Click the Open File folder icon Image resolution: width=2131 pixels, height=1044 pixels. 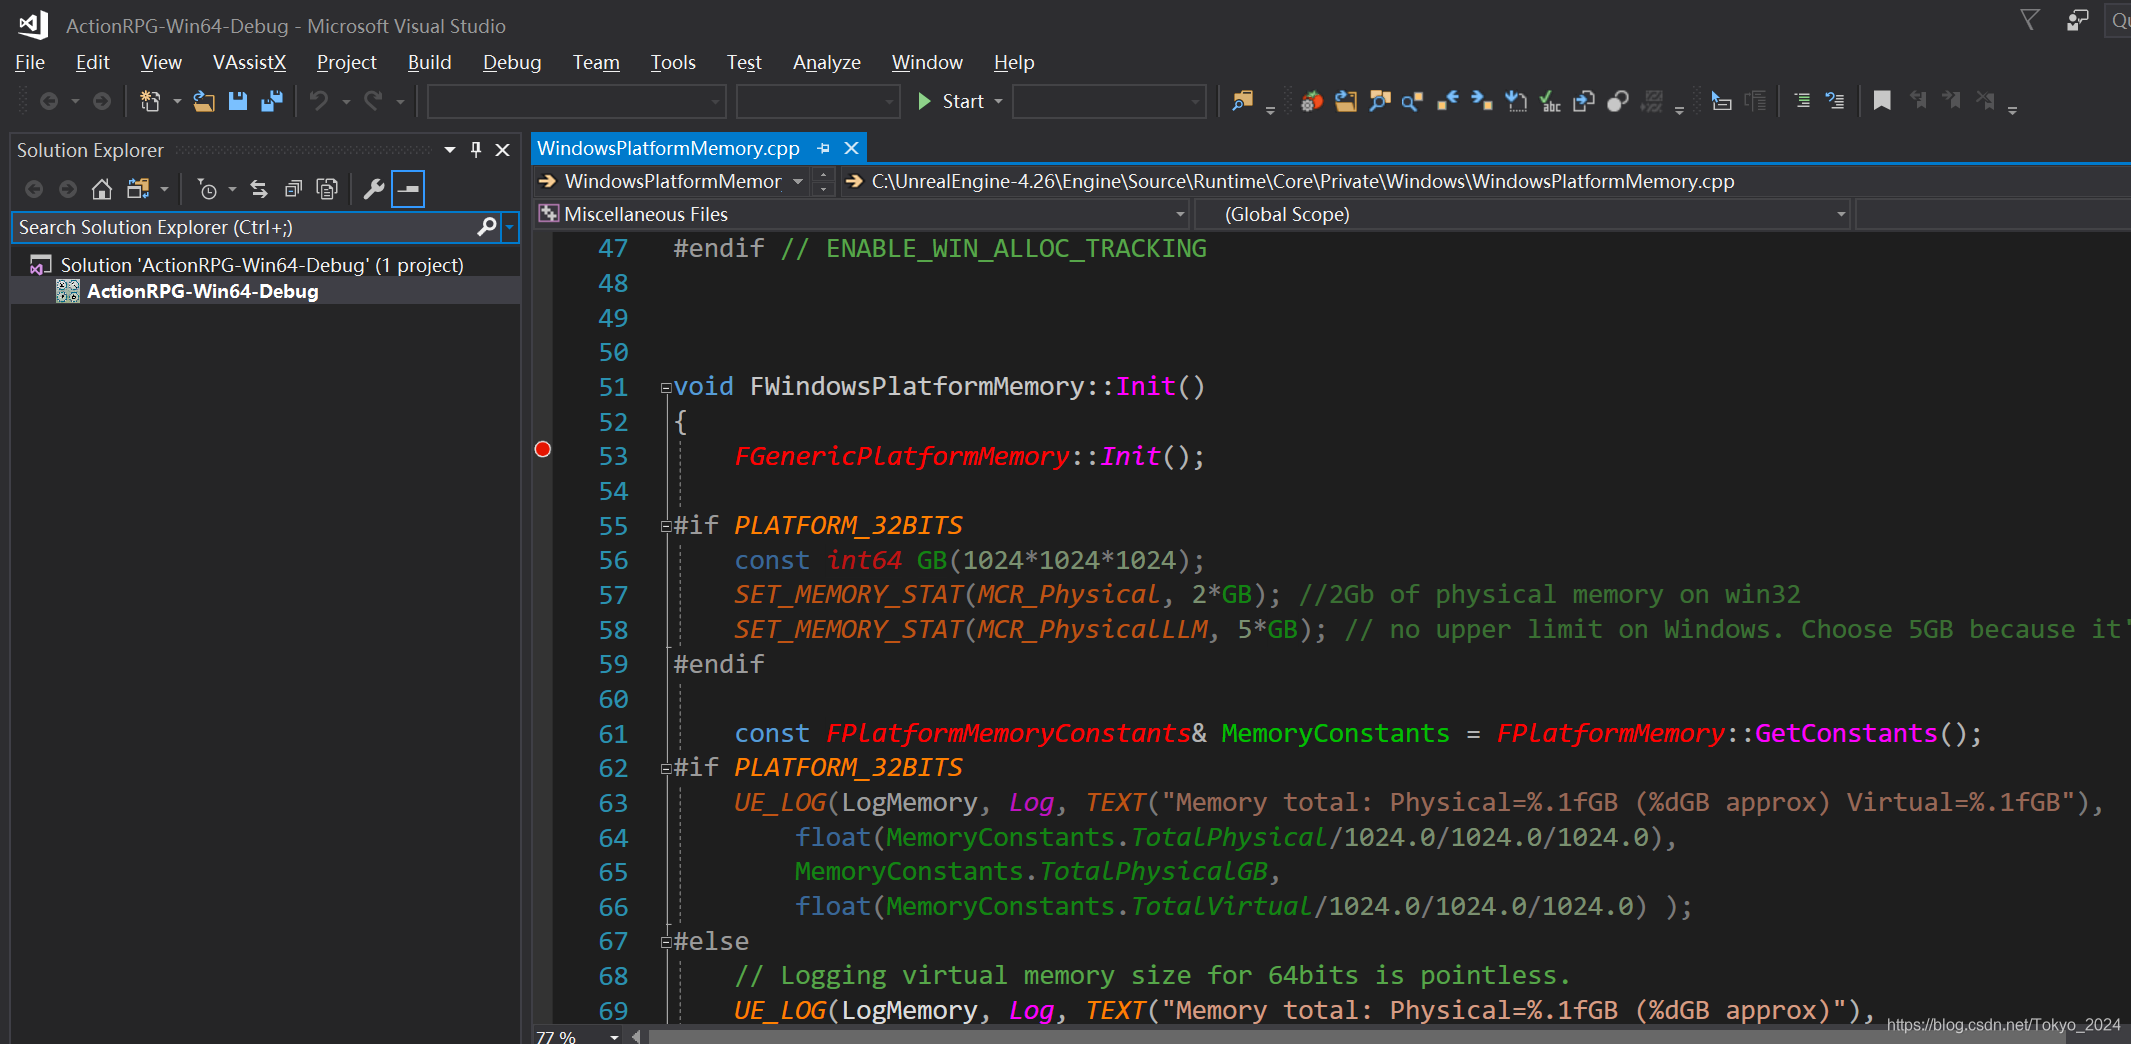(x=204, y=101)
